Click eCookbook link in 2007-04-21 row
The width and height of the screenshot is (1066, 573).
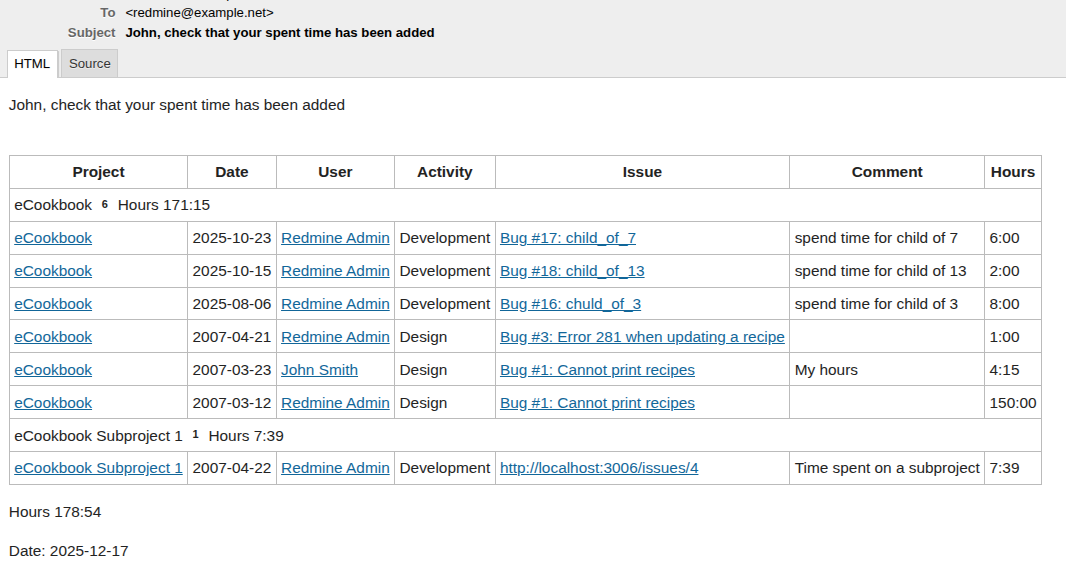(53, 337)
